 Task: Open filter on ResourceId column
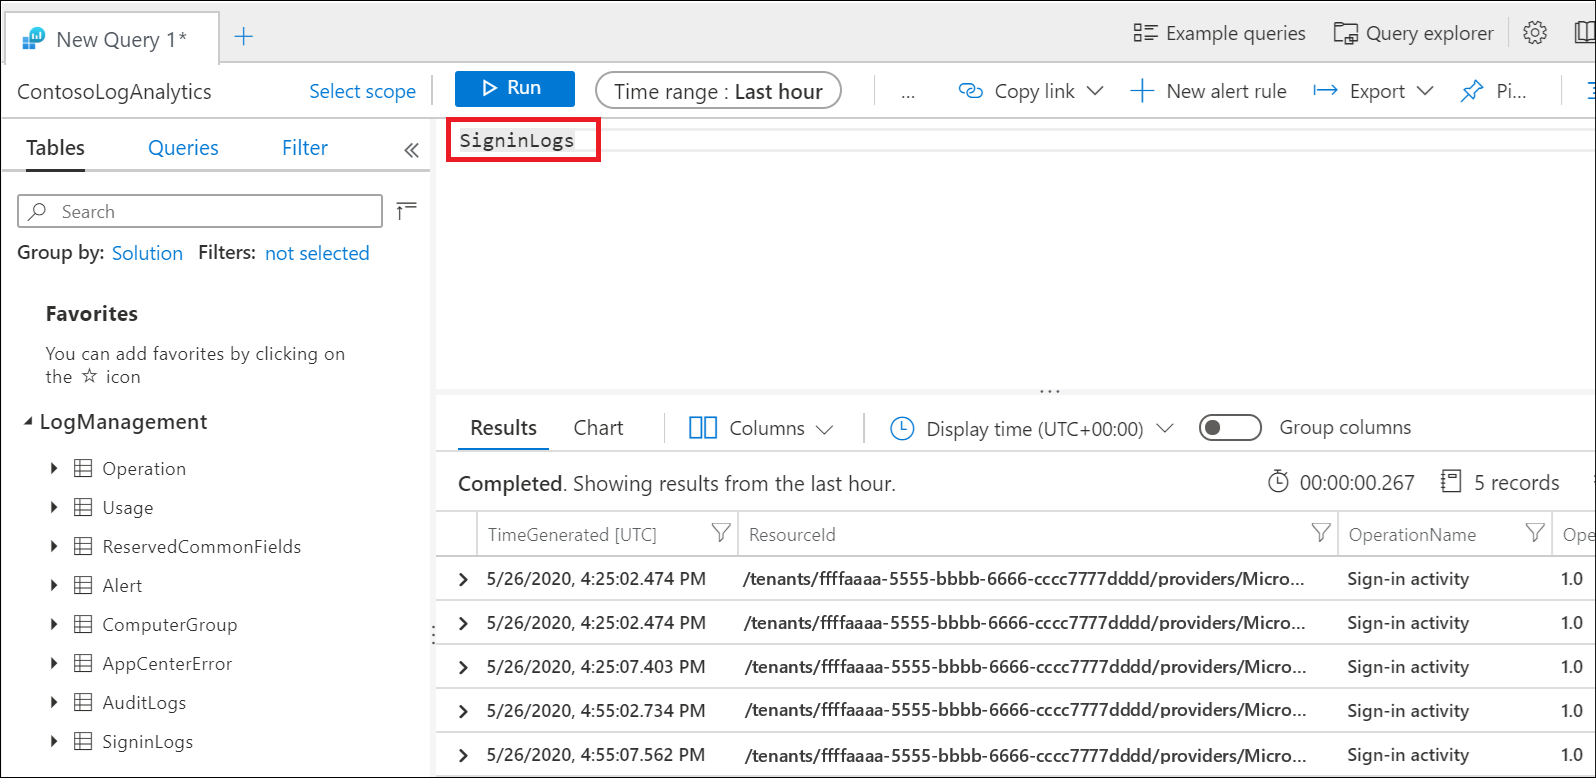1320,533
